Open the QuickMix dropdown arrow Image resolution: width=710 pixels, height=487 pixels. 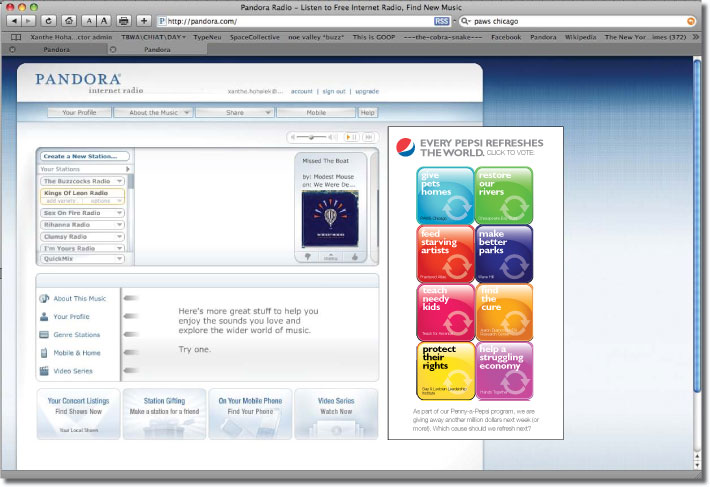[x=120, y=258]
